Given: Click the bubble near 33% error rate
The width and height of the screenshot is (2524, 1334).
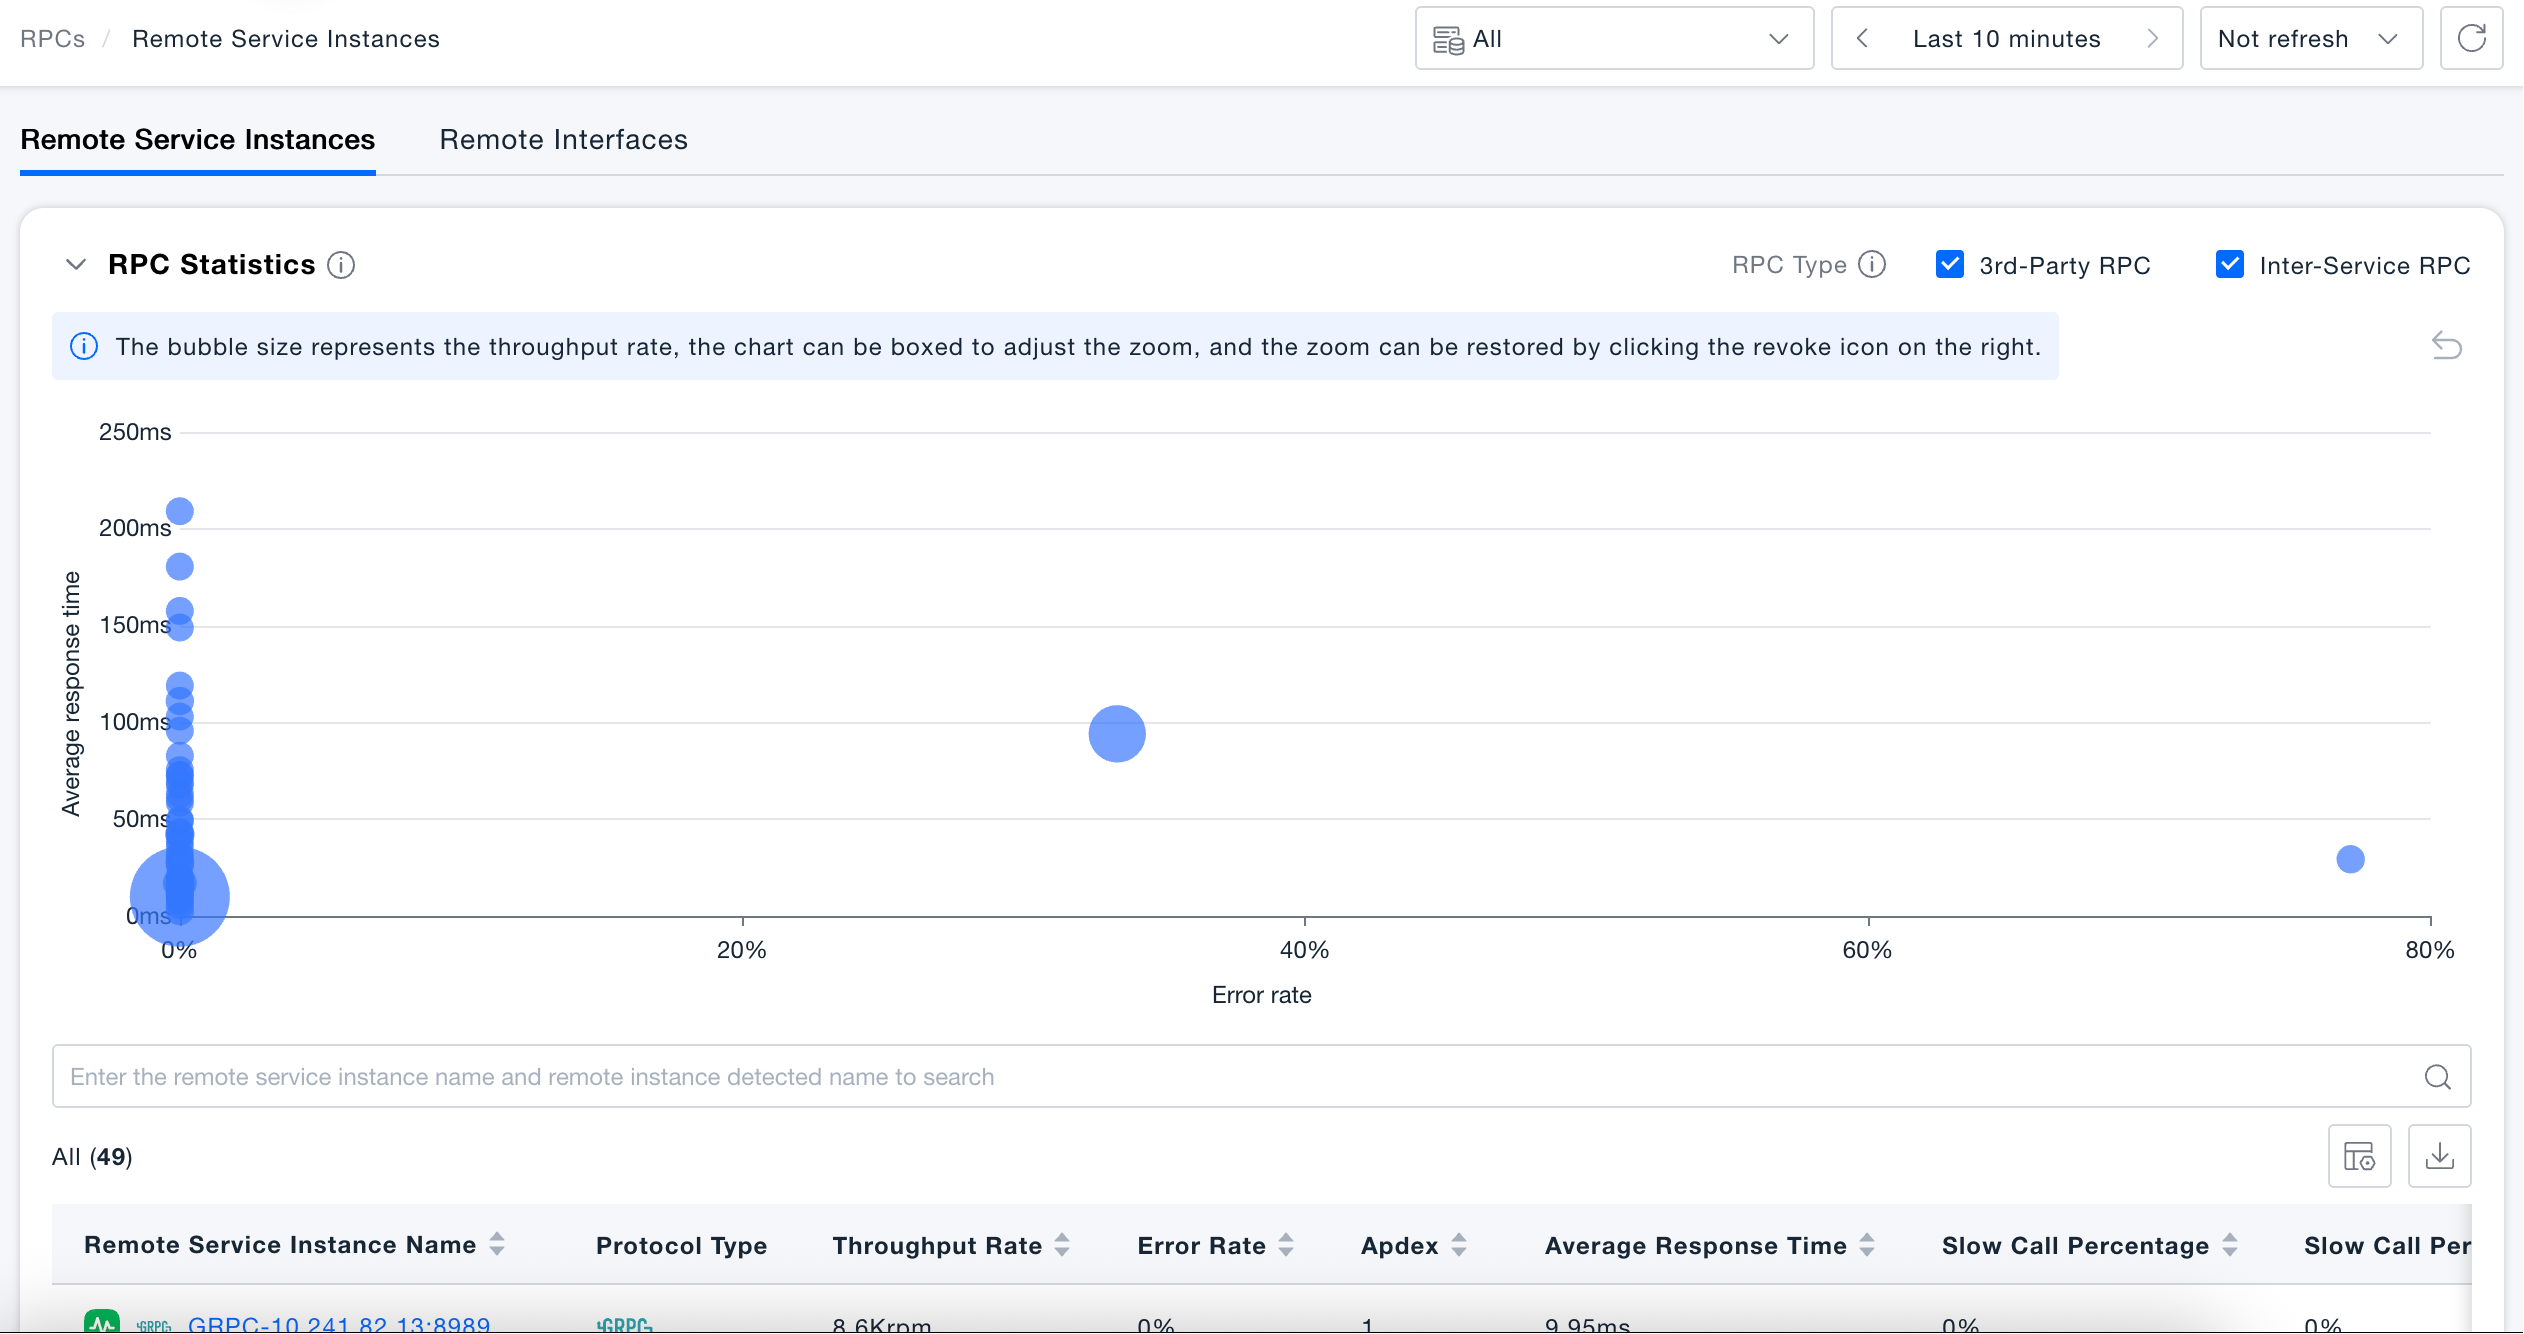Looking at the screenshot, I should click(x=1117, y=734).
